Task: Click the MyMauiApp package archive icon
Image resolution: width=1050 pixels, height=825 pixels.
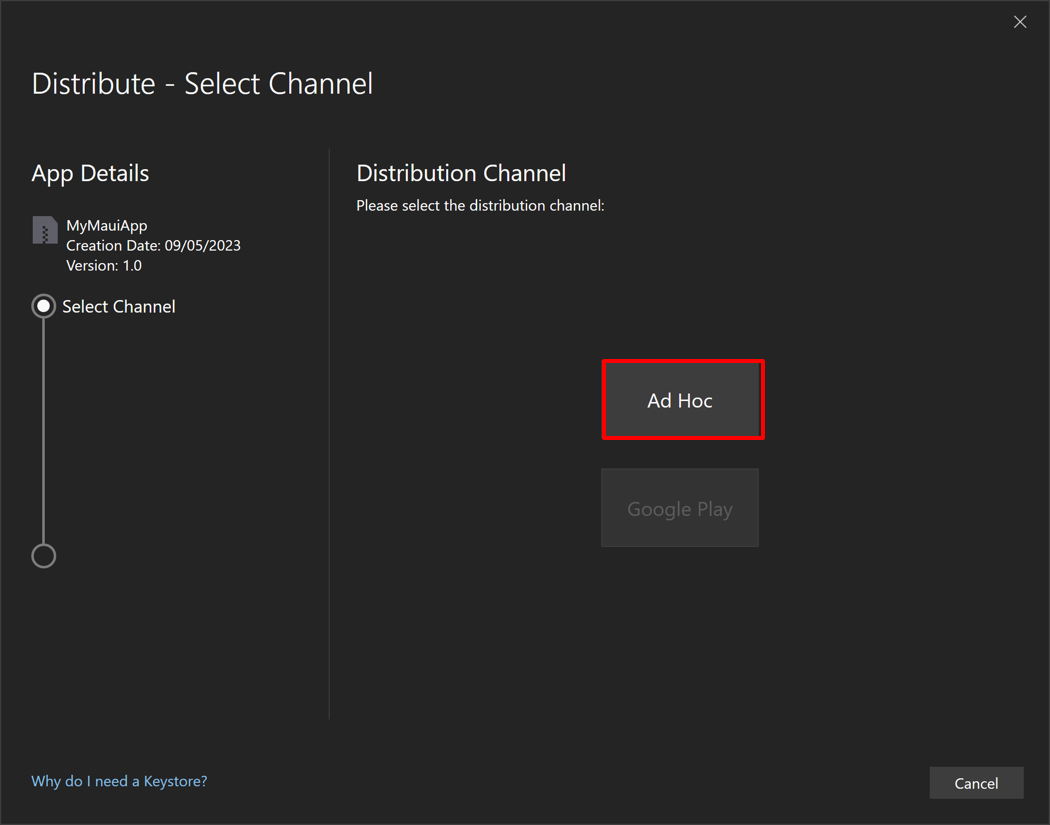Action: 44,230
